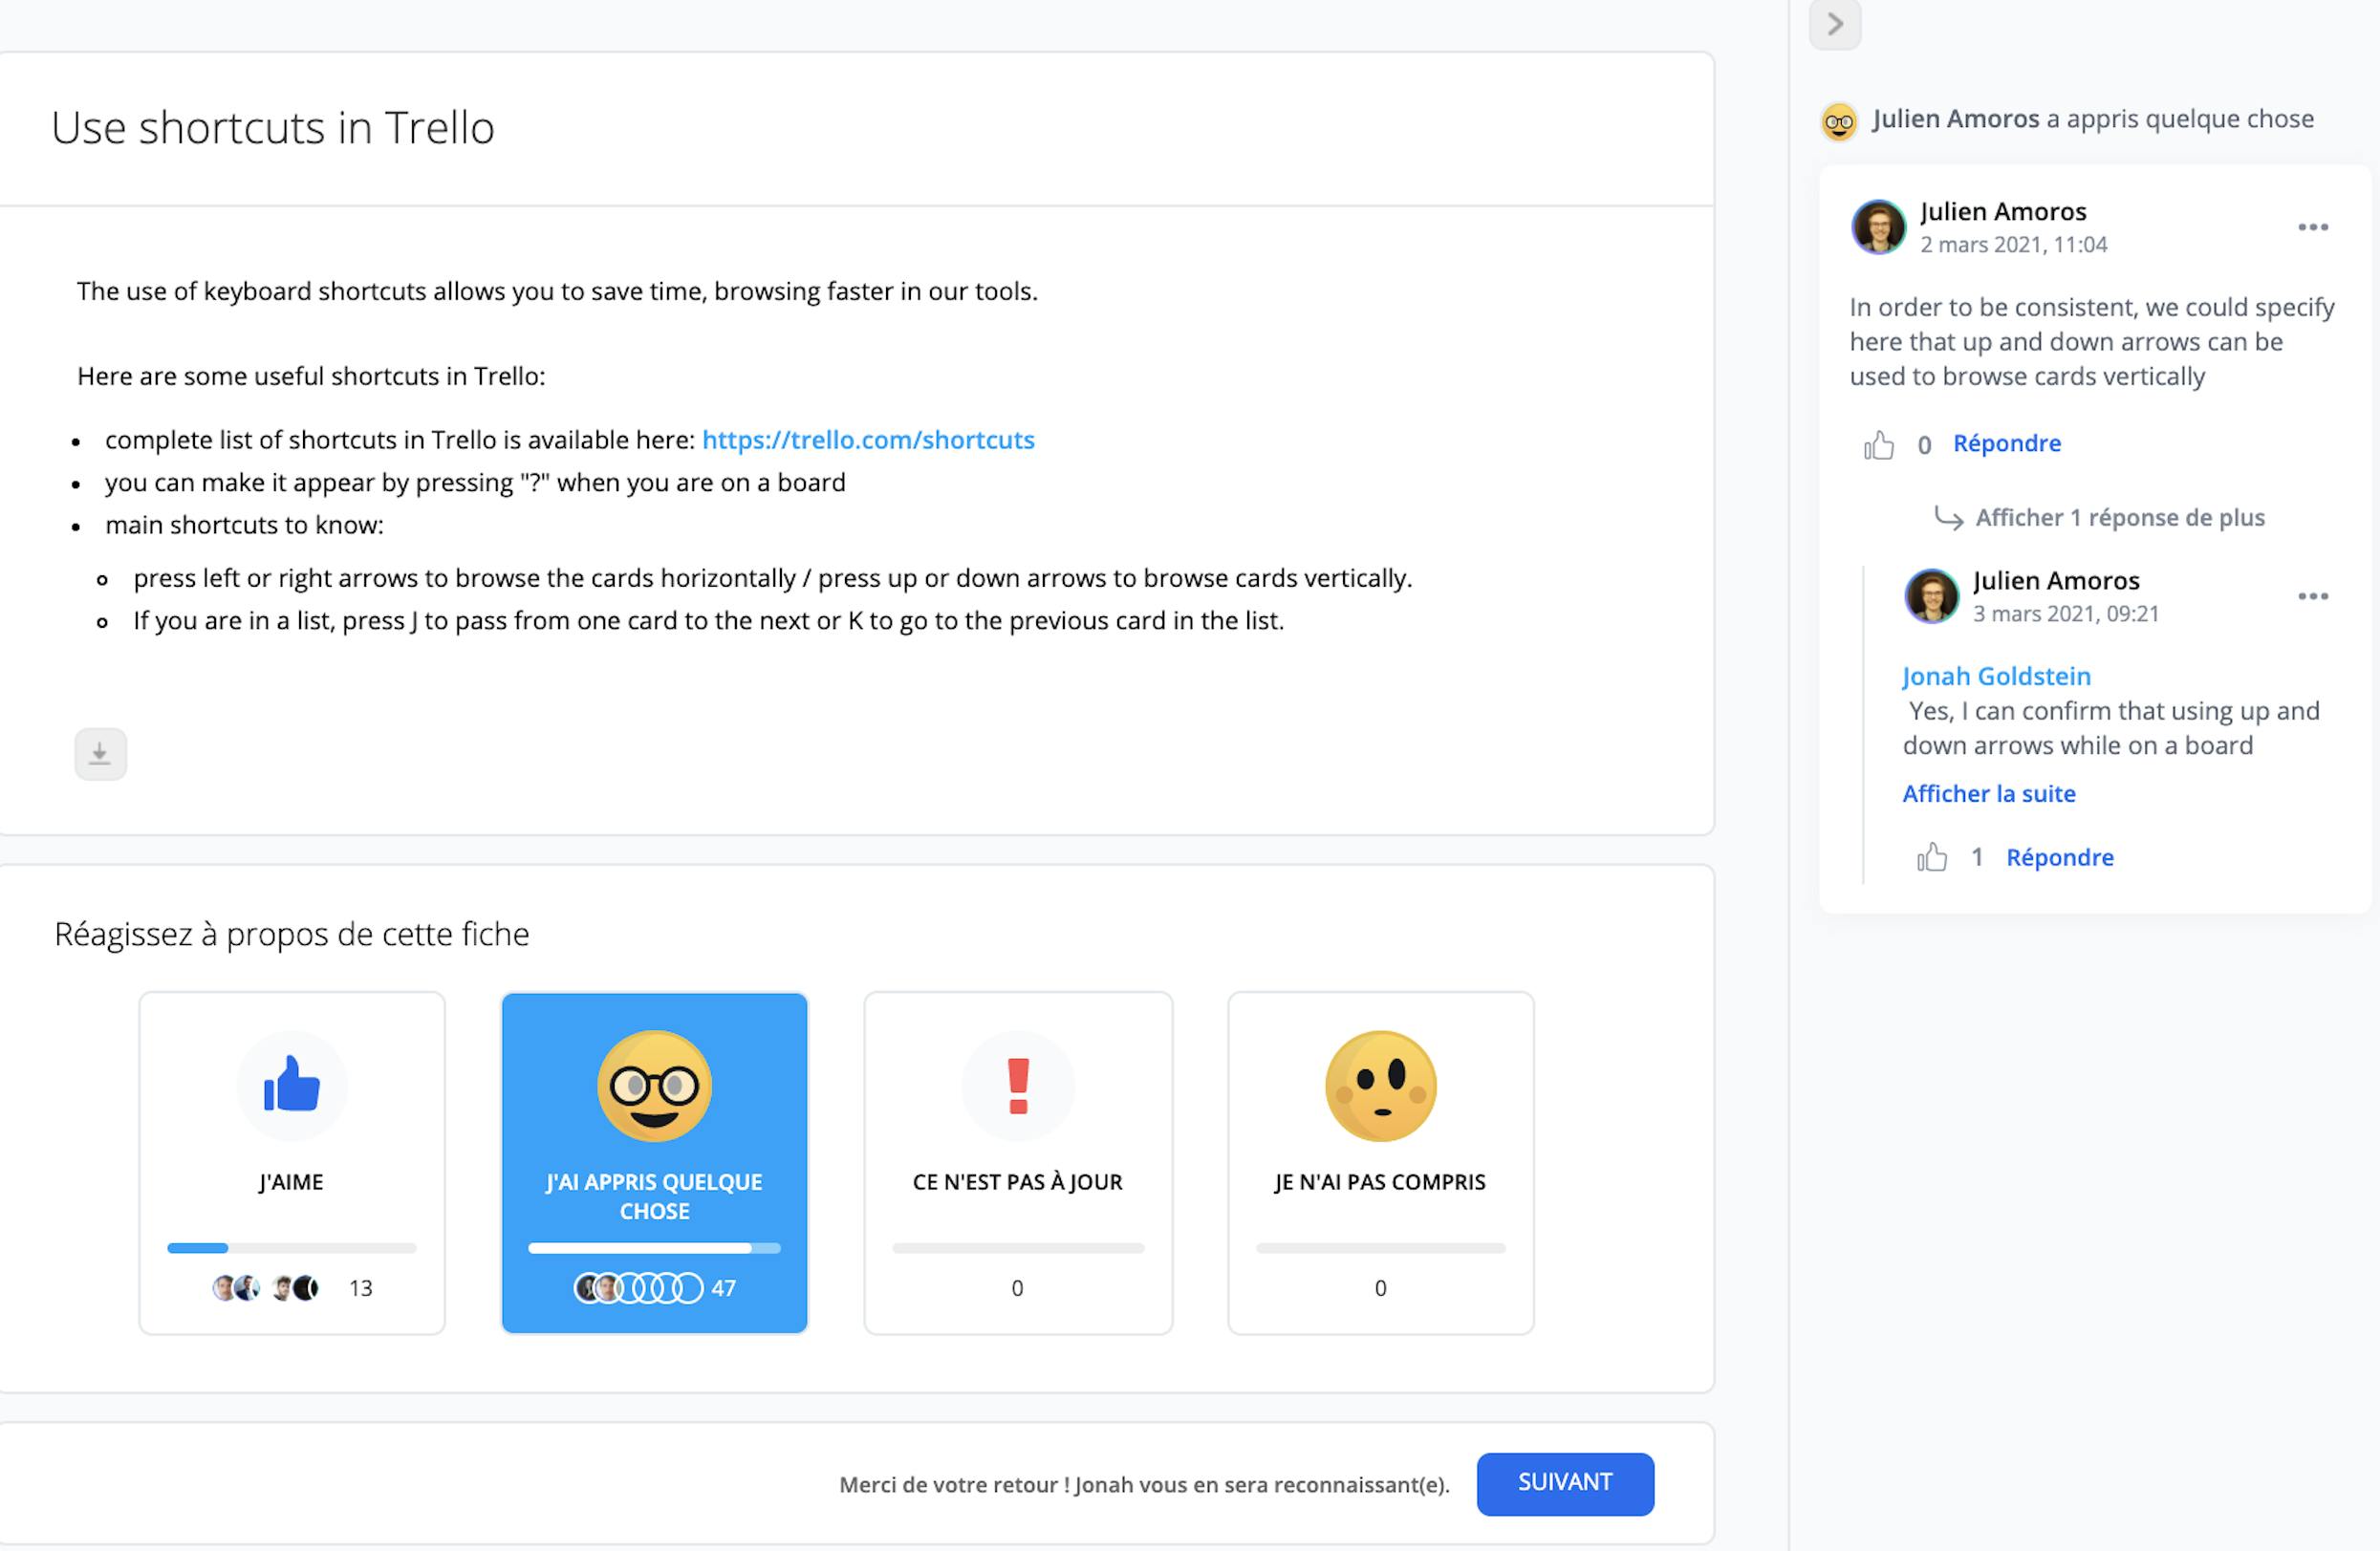Image resolution: width=2380 pixels, height=1551 pixels.
Task: Click the CE N'EST PAS À JOUR progress bar
Action: [x=1018, y=1248]
